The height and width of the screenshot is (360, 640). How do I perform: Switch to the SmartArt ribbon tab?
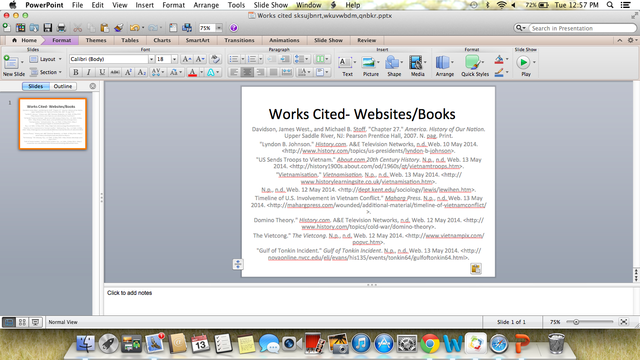[x=198, y=40]
